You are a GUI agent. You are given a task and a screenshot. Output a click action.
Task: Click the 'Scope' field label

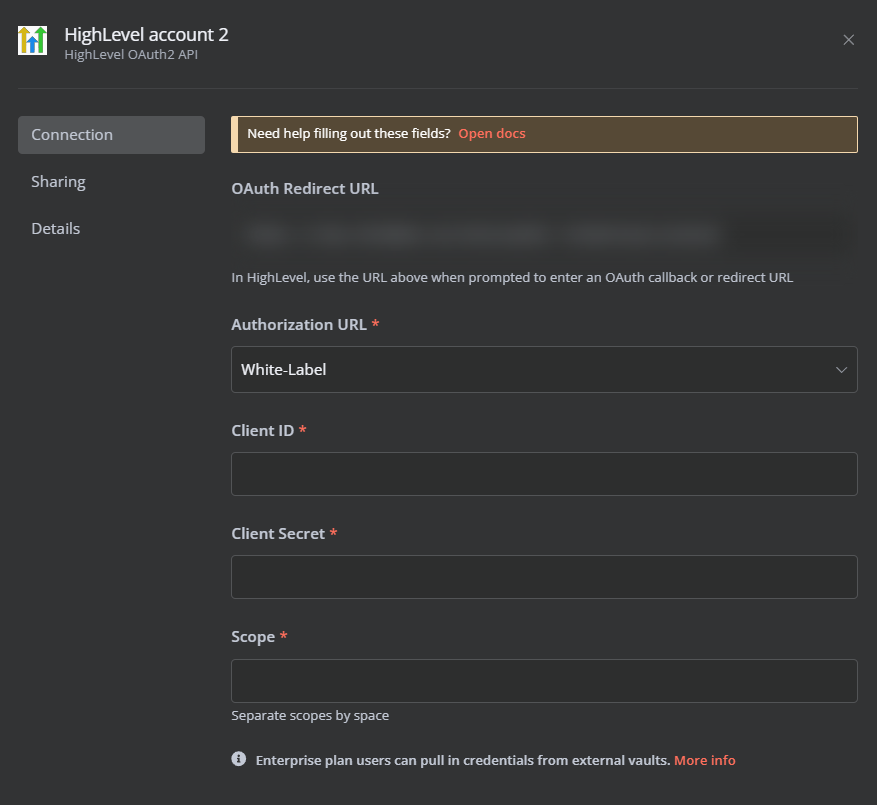pos(253,637)
